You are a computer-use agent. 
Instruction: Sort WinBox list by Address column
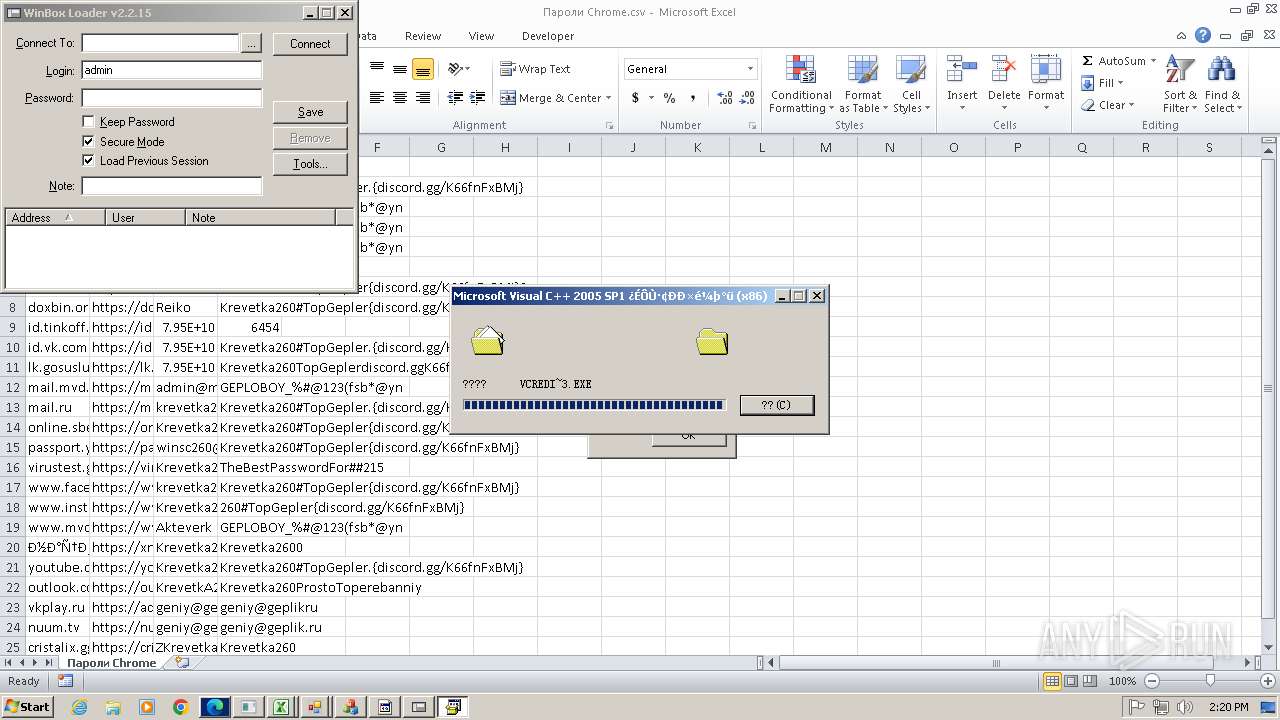(55, 217)
